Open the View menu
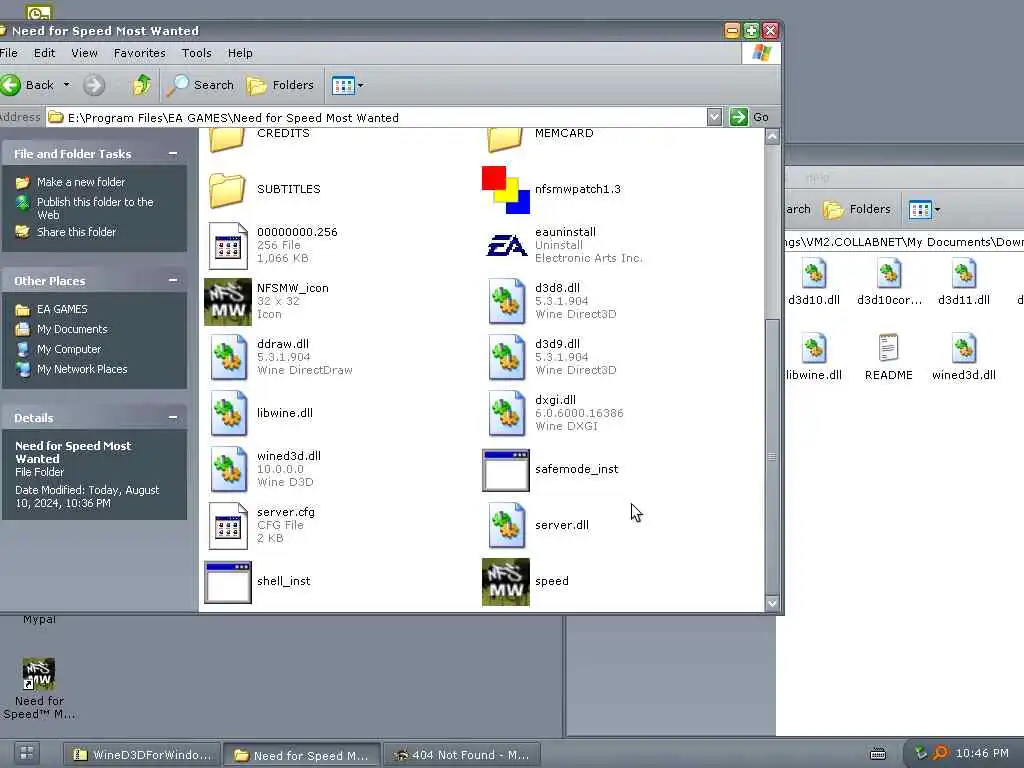Screen dimensions: 1024x768 (x=84, y=54)
